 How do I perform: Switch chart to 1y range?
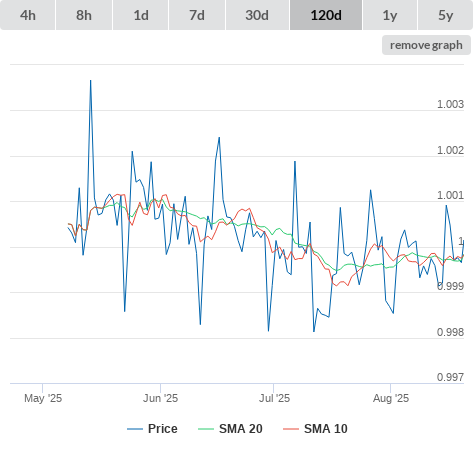coord(390,15)
